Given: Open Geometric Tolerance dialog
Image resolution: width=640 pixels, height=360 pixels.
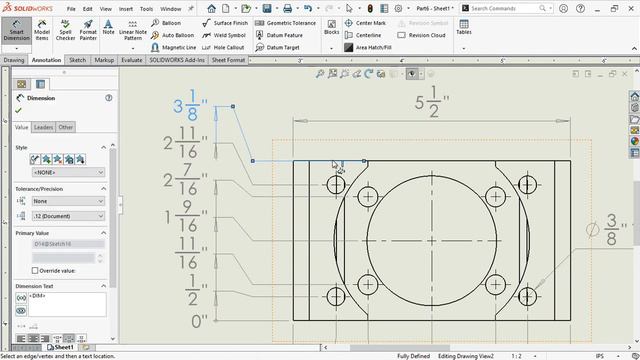Looking at the screenshot, I should click(x=285, y=23).
